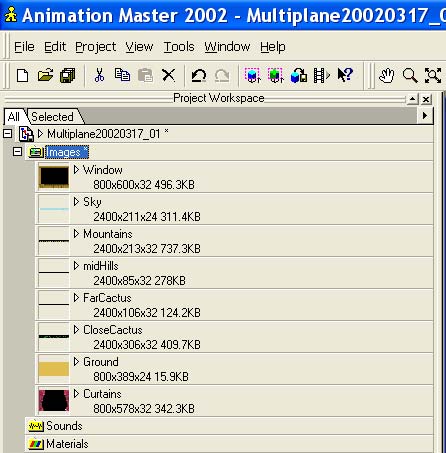Collapse the Images folder tree node
Viewport: 446px width, 453px height.
click(17, 152)
